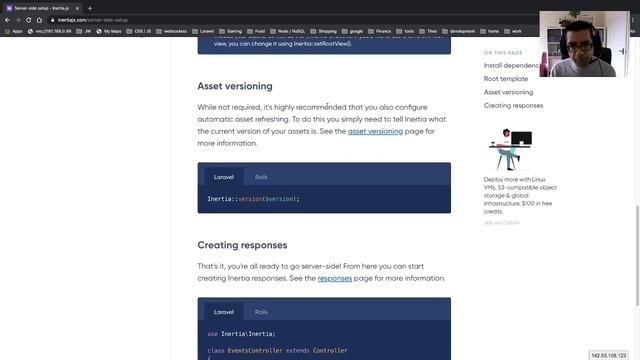This screenshot has height=360, width=640.
Task: Open the My Maps bookmark
Action: [109, 31]
